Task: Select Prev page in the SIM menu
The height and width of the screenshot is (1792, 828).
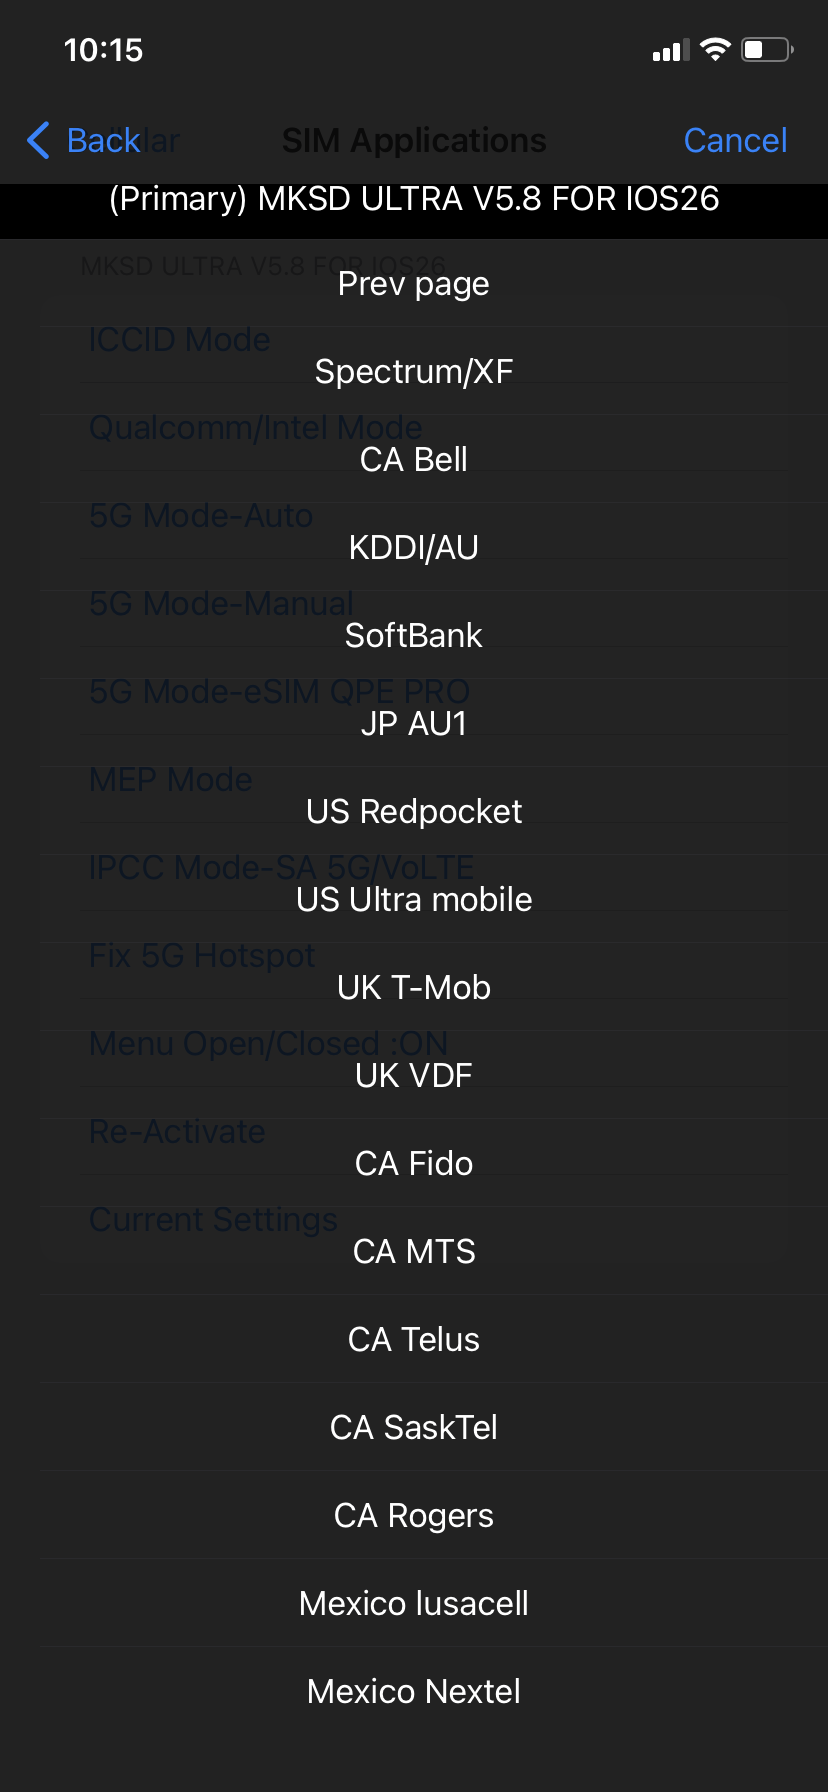Action: click(x=413, y=283)
